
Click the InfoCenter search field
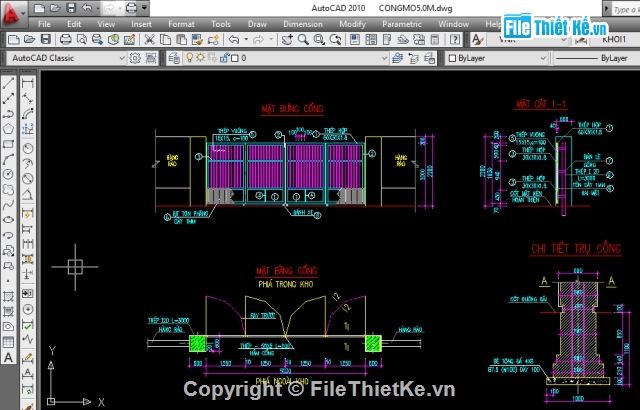coord(626,9)
